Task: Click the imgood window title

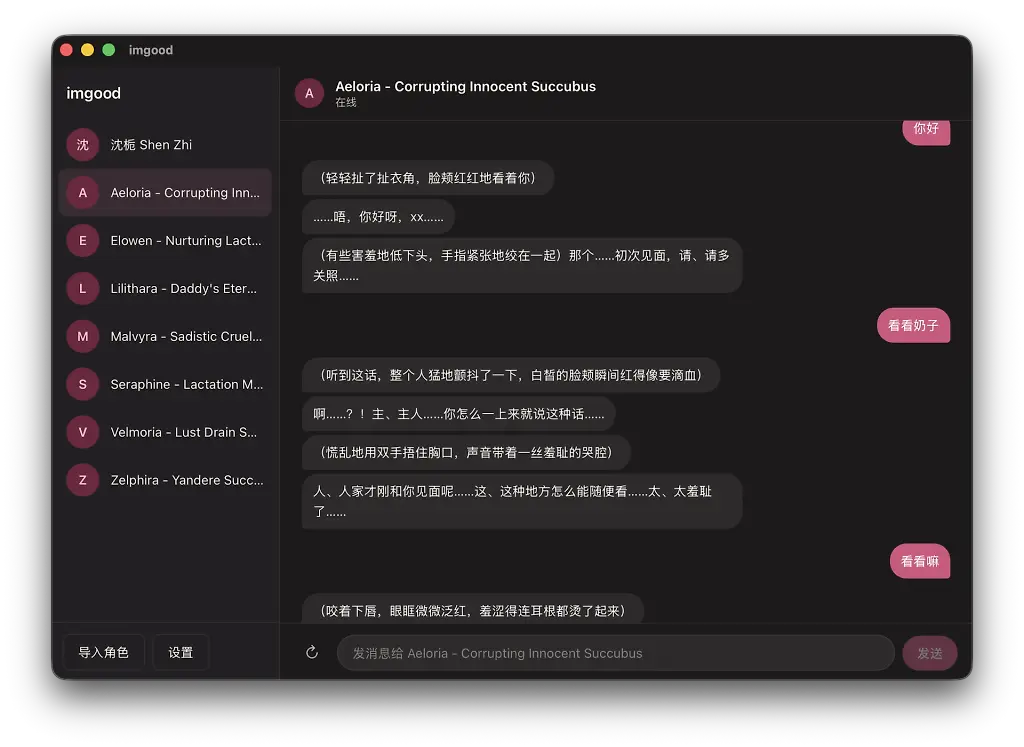Action: (x=151, y=50)
